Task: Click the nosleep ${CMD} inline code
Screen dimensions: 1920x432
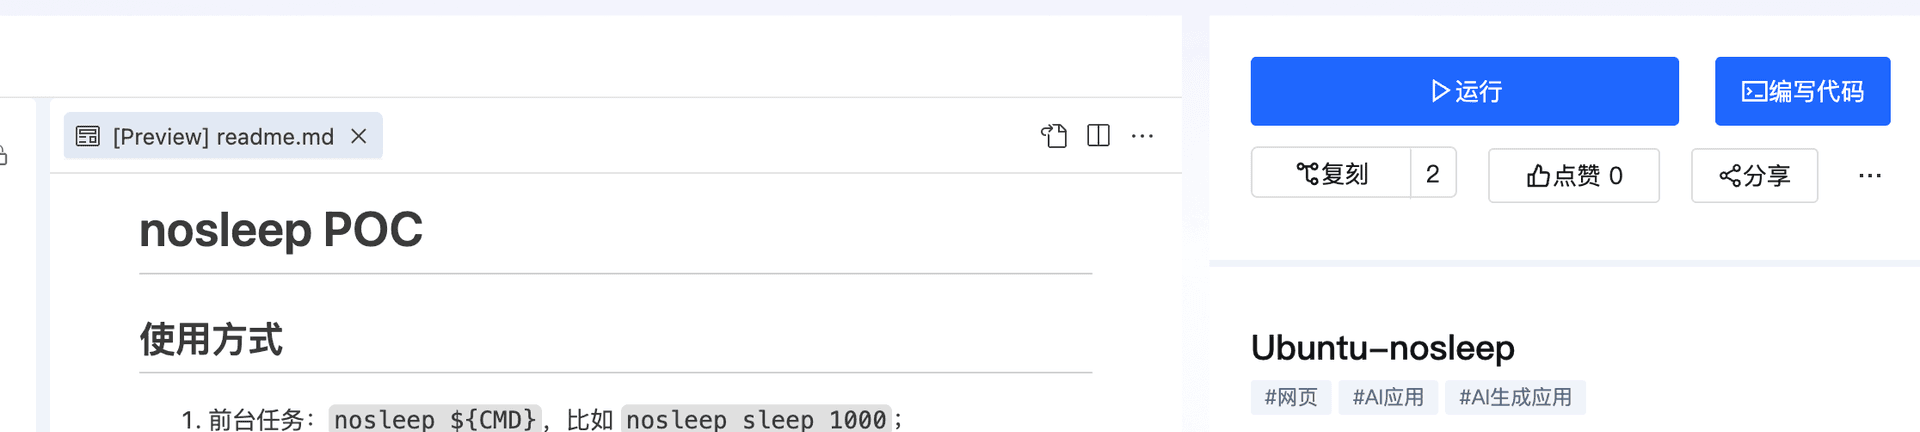Action: click(435, 419)
